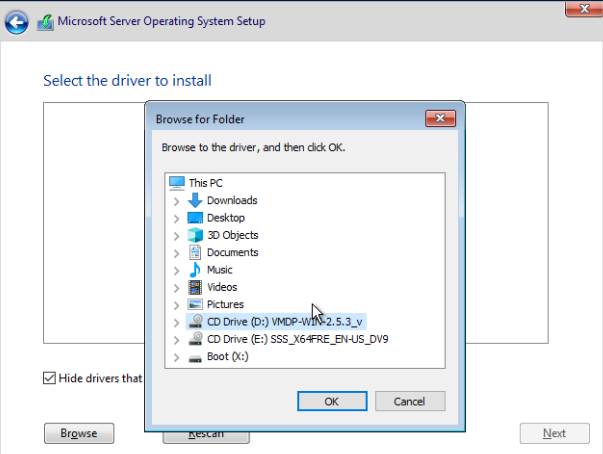Click the Browse button
Image resolution: width=603 pixels, height=454 pixels.
(79, 433)
